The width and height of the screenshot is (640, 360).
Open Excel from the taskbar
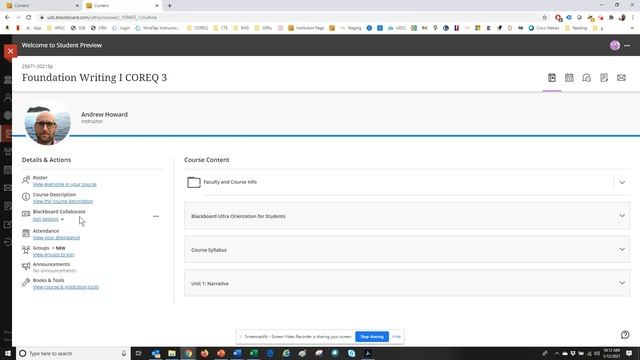tap(253, 353)
